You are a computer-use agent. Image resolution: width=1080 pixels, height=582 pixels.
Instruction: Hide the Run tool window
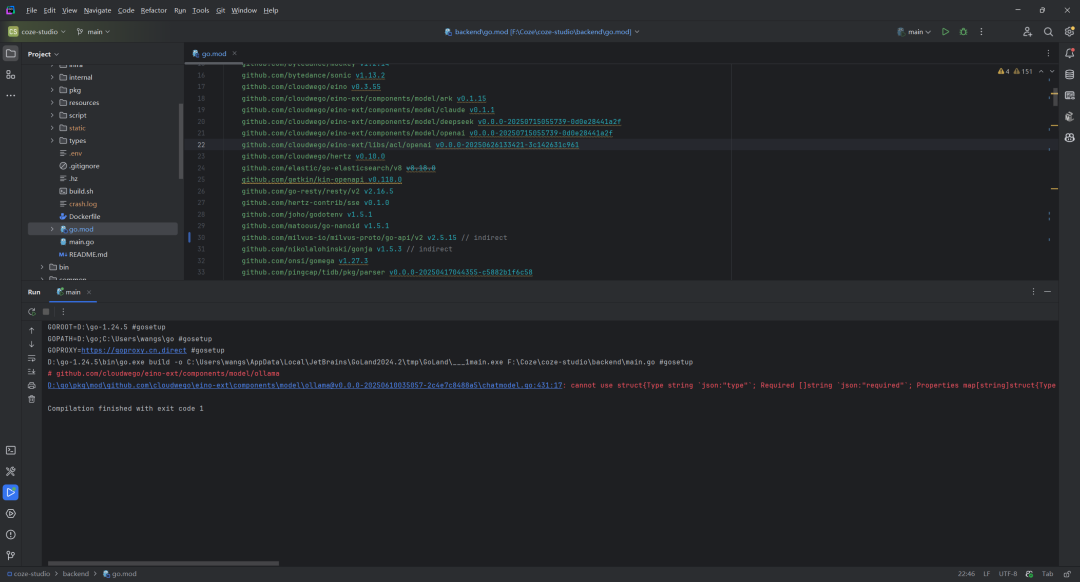(1048, 292)
